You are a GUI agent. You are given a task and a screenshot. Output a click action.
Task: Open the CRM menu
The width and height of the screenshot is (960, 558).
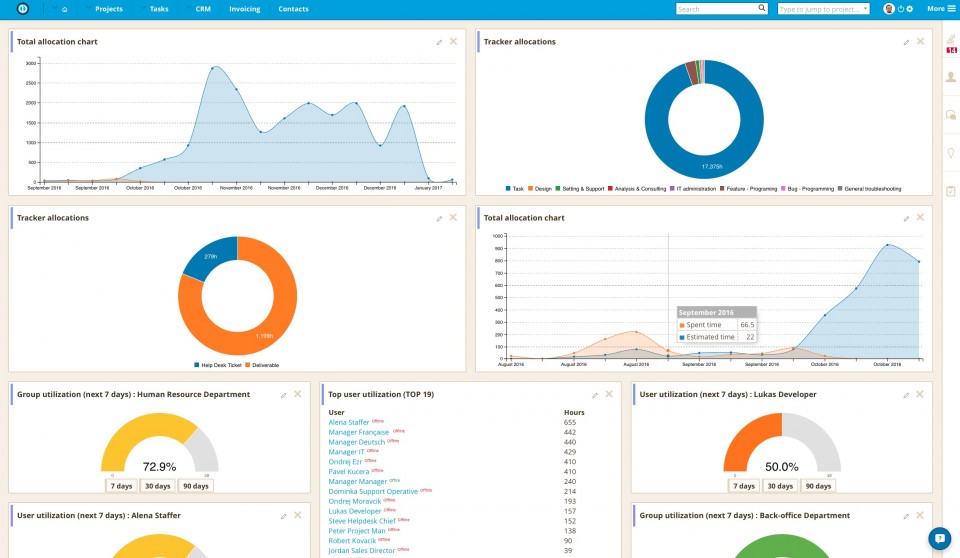(x=203, y=9)
